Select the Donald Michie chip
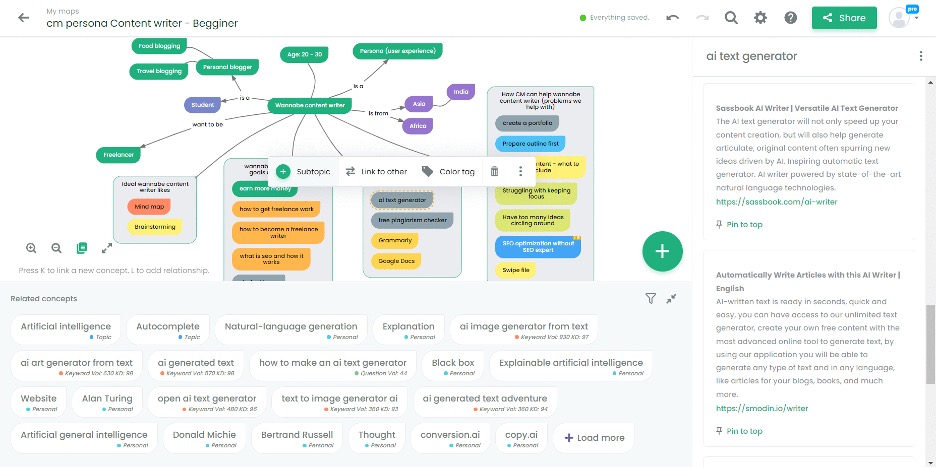Screen dimensions: 936x468 pyautogui.click(x=204, y=438)
